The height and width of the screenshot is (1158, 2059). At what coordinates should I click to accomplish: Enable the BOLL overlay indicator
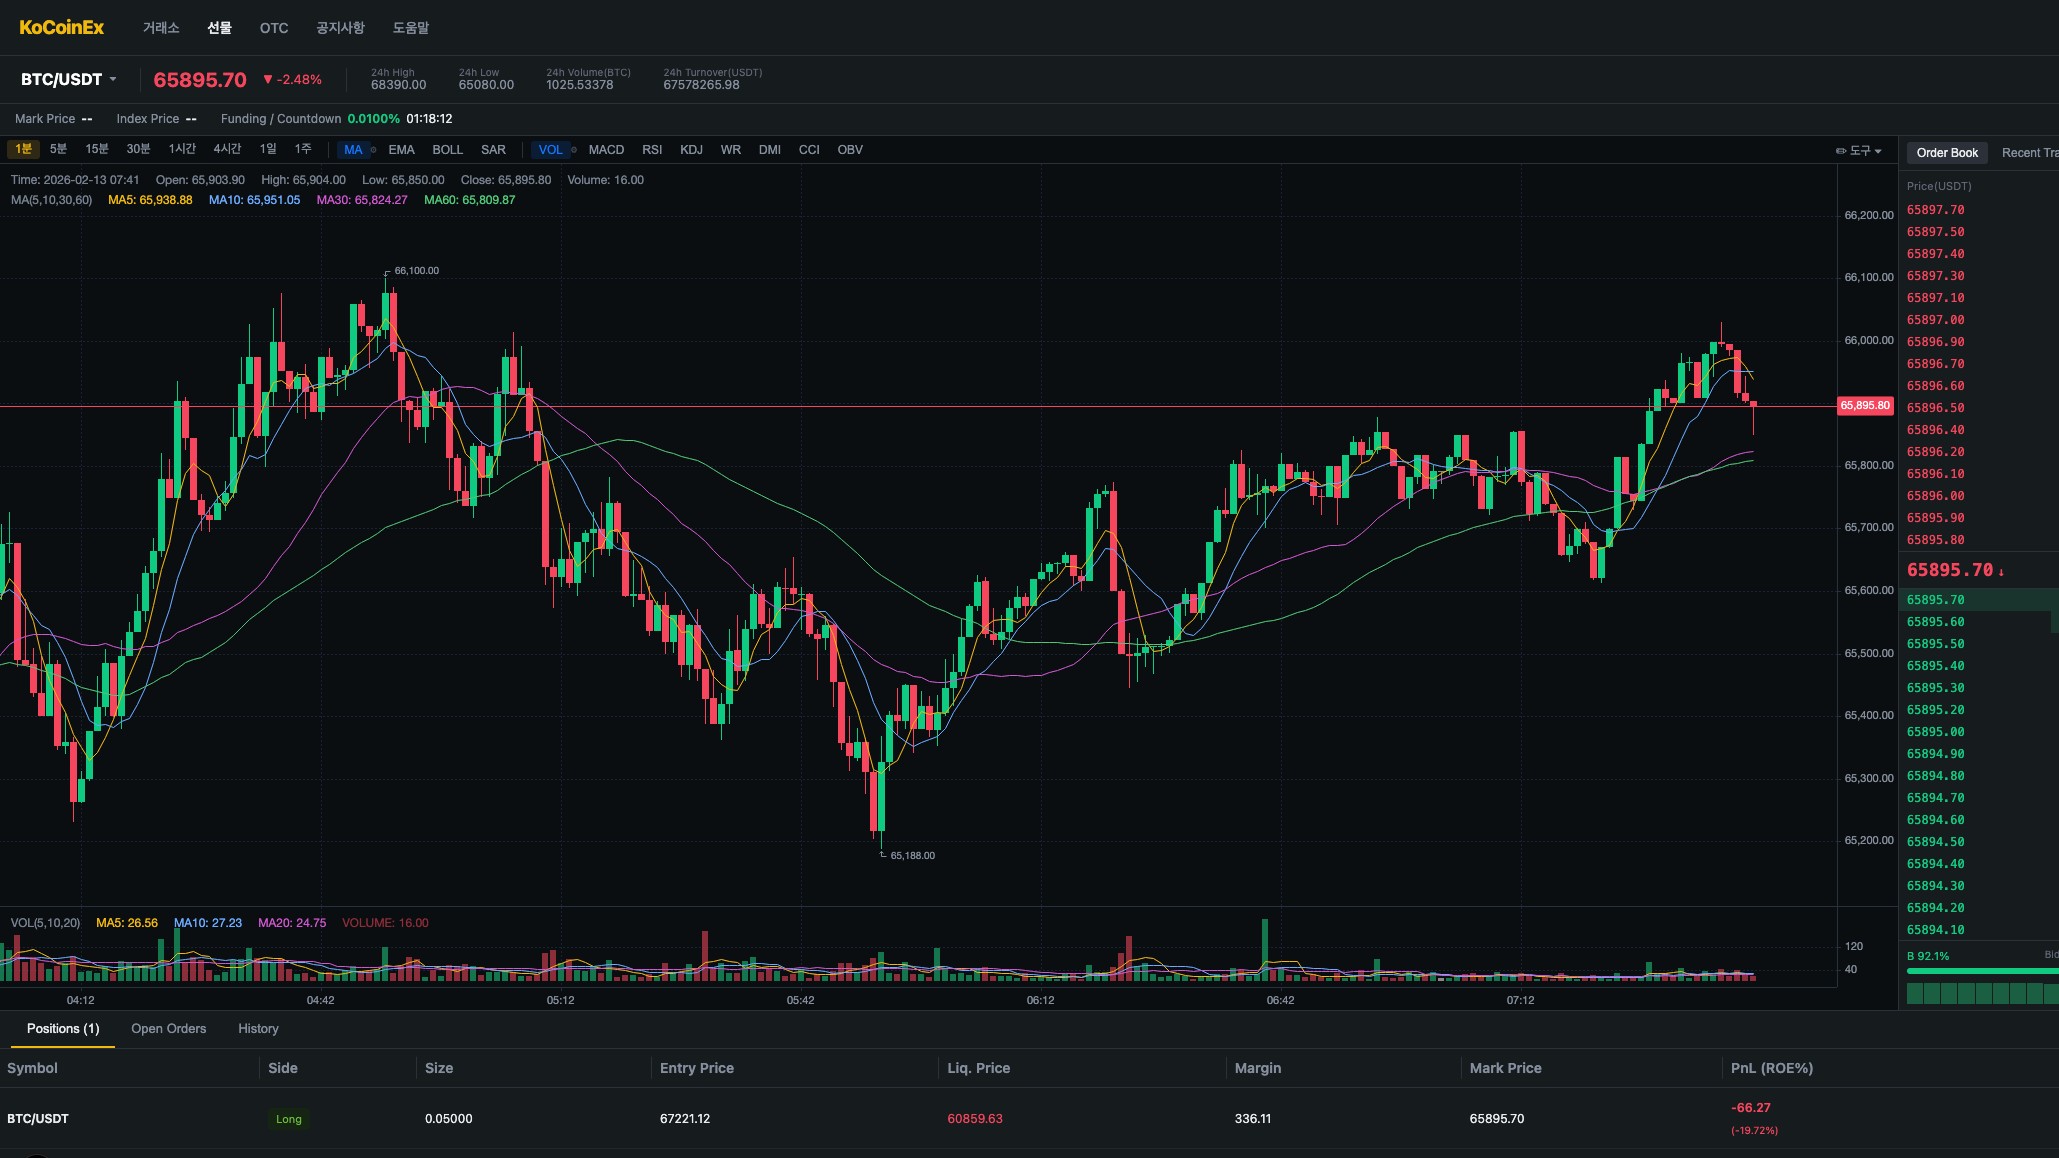coord(447,150)
